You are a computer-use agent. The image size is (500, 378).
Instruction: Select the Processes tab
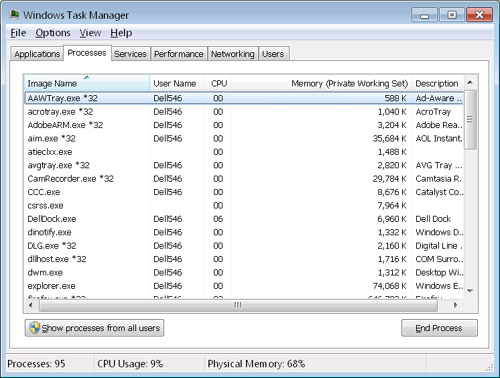87,53
